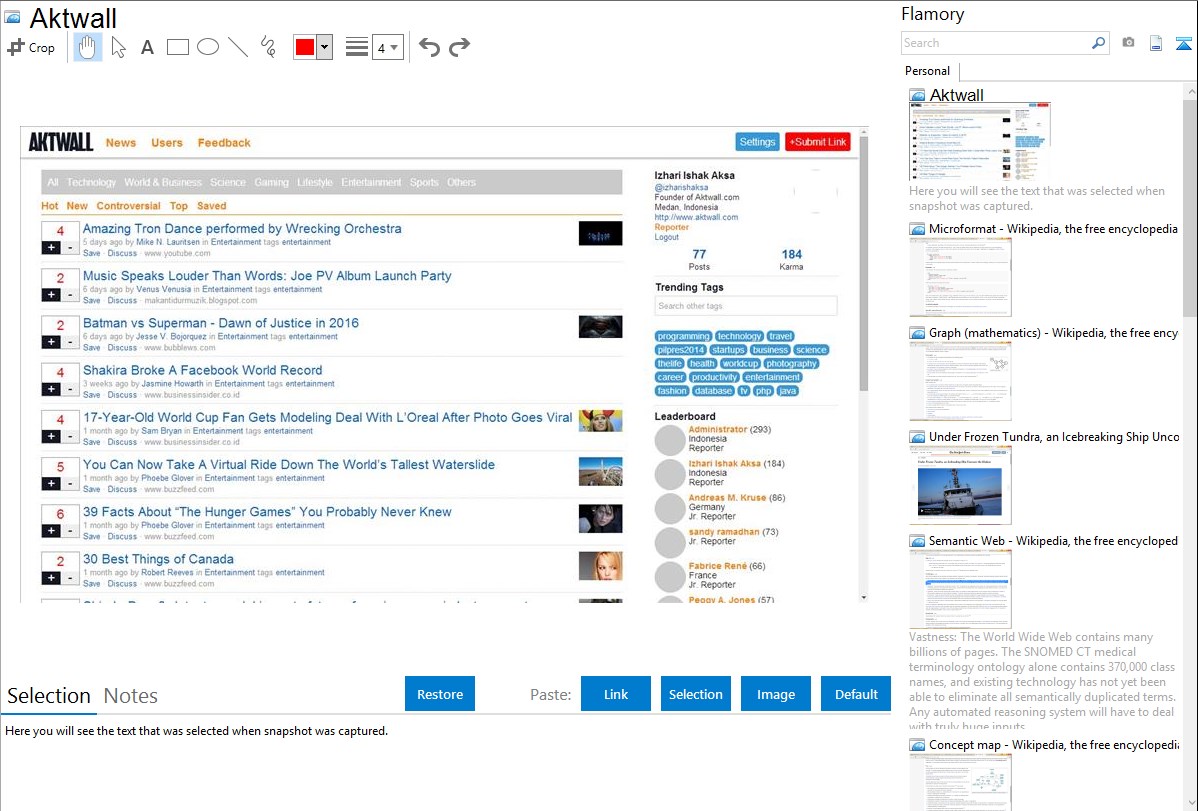Screen dimensions: 1198x811
Task: Open the Notes tab
Action: tap(131, 696)
